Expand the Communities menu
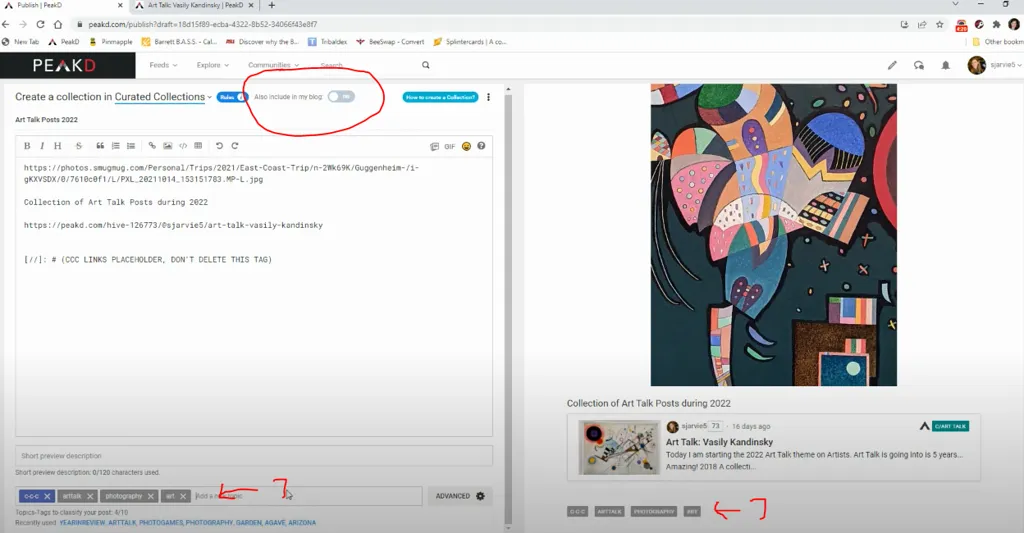The image size is (1024, 533). click(274, 65)
